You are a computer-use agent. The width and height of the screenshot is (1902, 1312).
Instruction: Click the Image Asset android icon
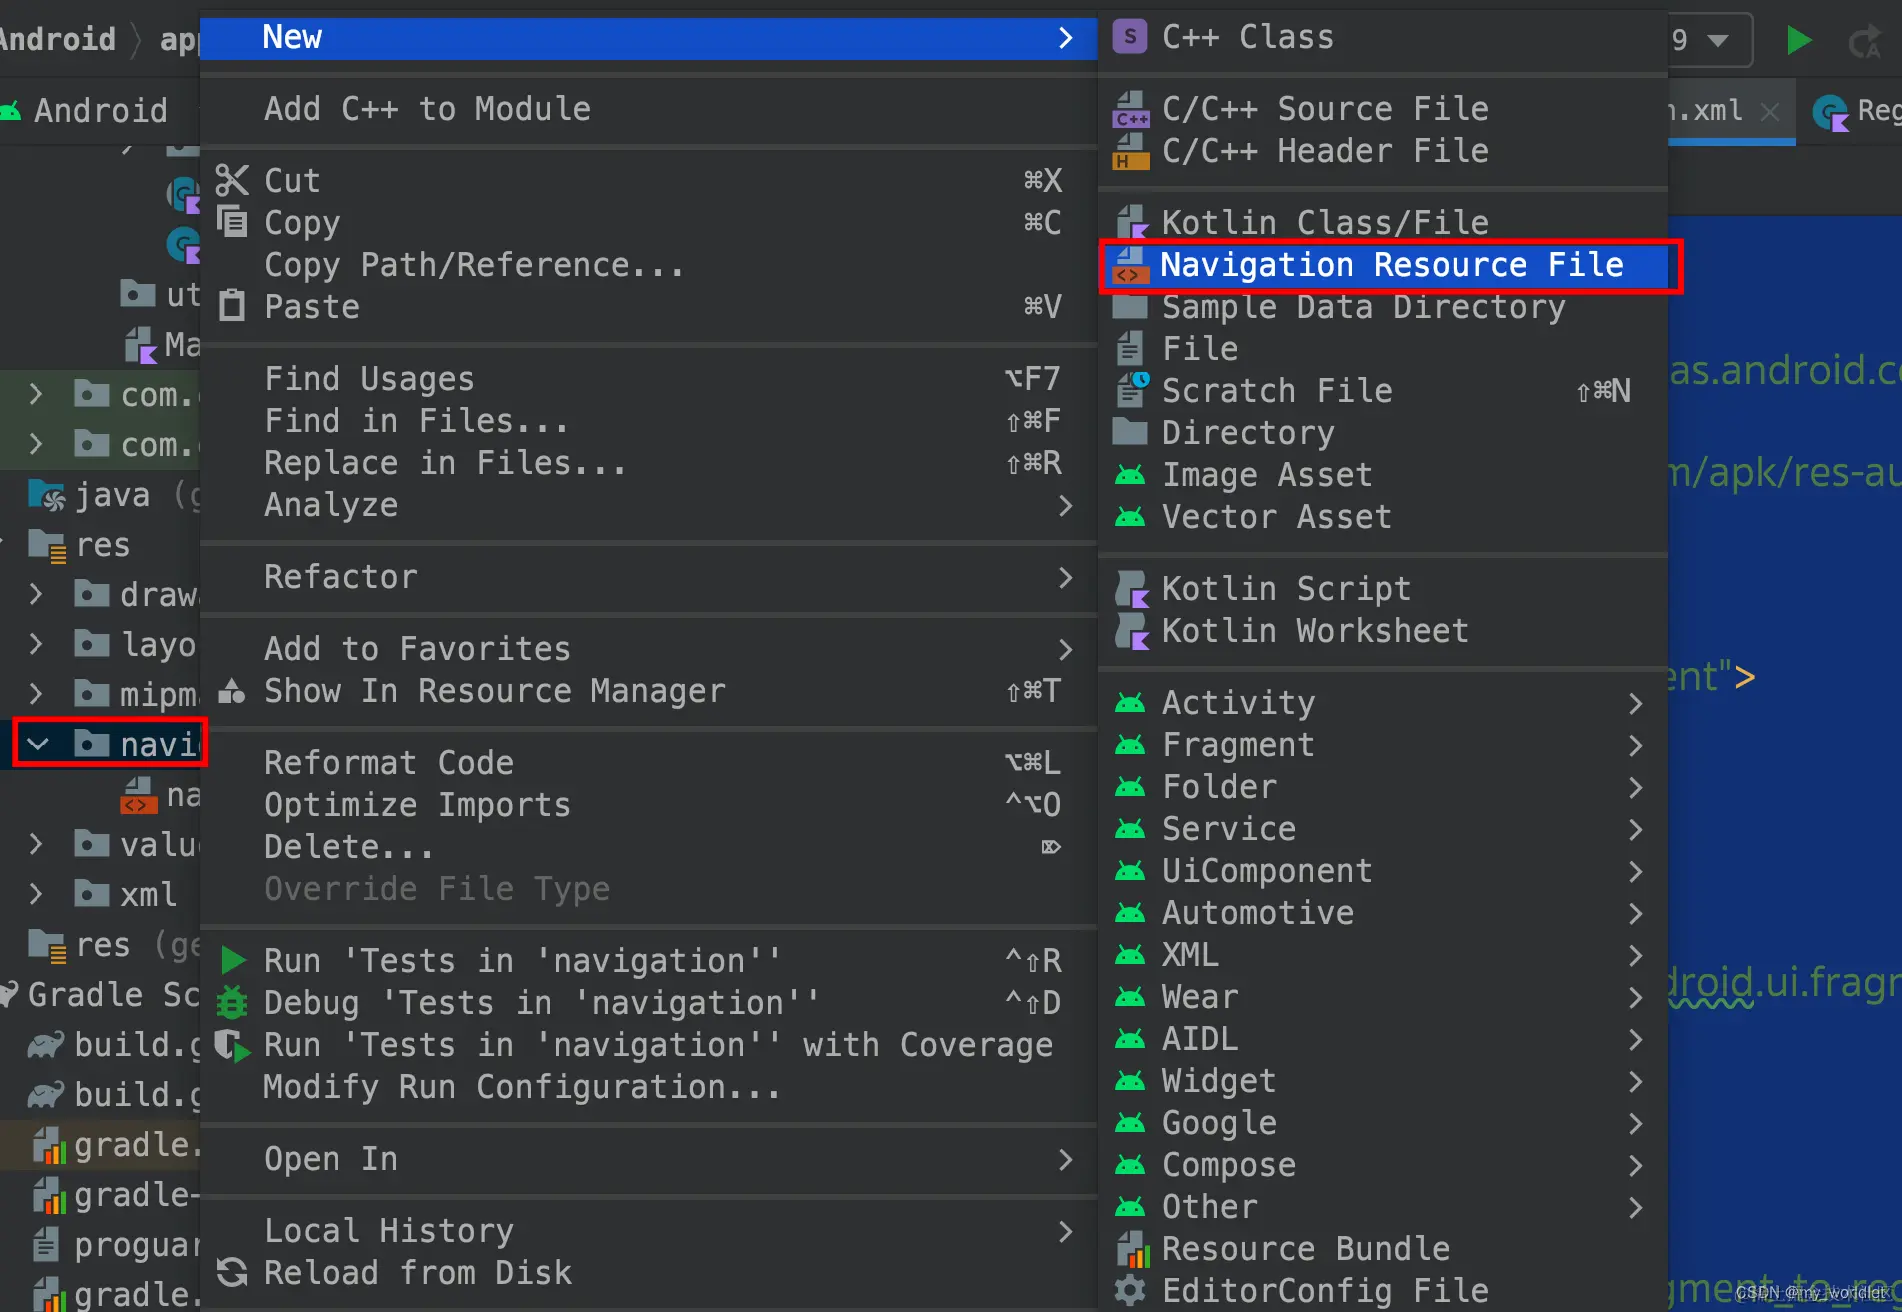tap(1130, 475)
